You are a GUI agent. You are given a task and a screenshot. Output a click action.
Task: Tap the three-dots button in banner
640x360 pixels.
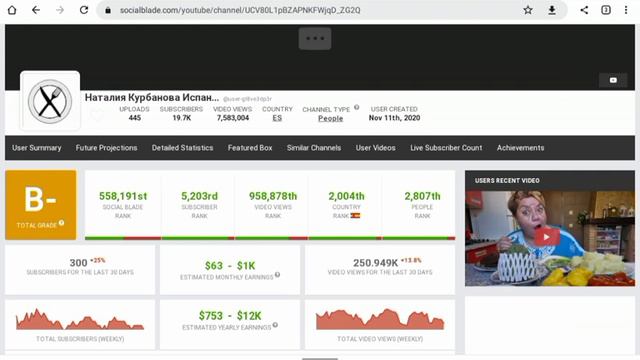click(x=315, y=38)
